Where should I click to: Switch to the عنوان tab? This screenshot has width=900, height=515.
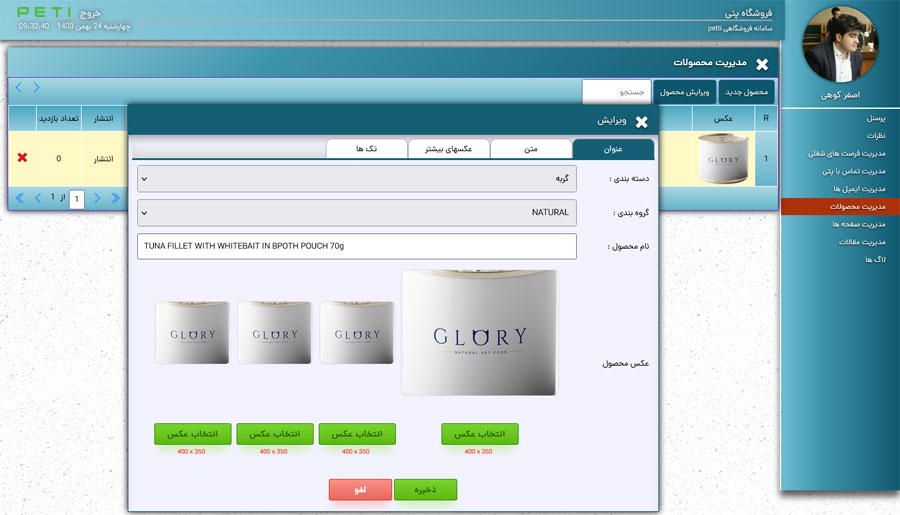(613, 149)
